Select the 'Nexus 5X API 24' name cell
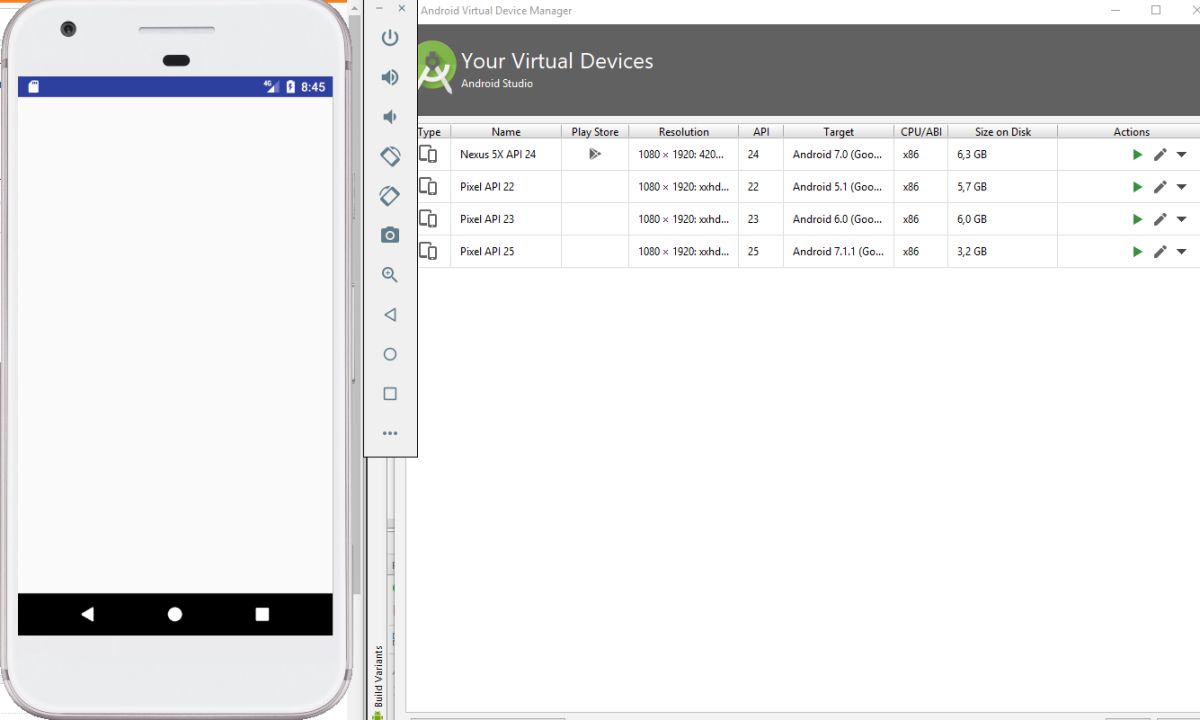This screenshot has height=720, width=1200. click(506, 155)
